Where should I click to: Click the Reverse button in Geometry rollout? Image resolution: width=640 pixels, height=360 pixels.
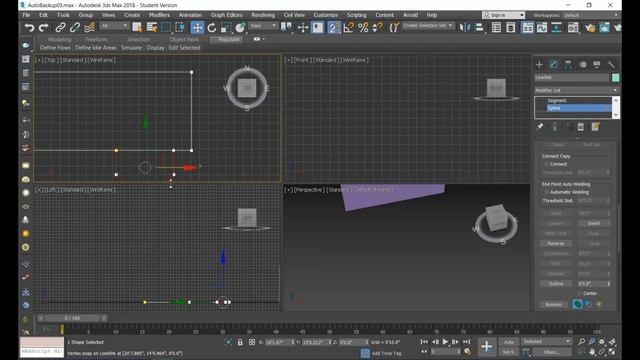tap(556, 243)
